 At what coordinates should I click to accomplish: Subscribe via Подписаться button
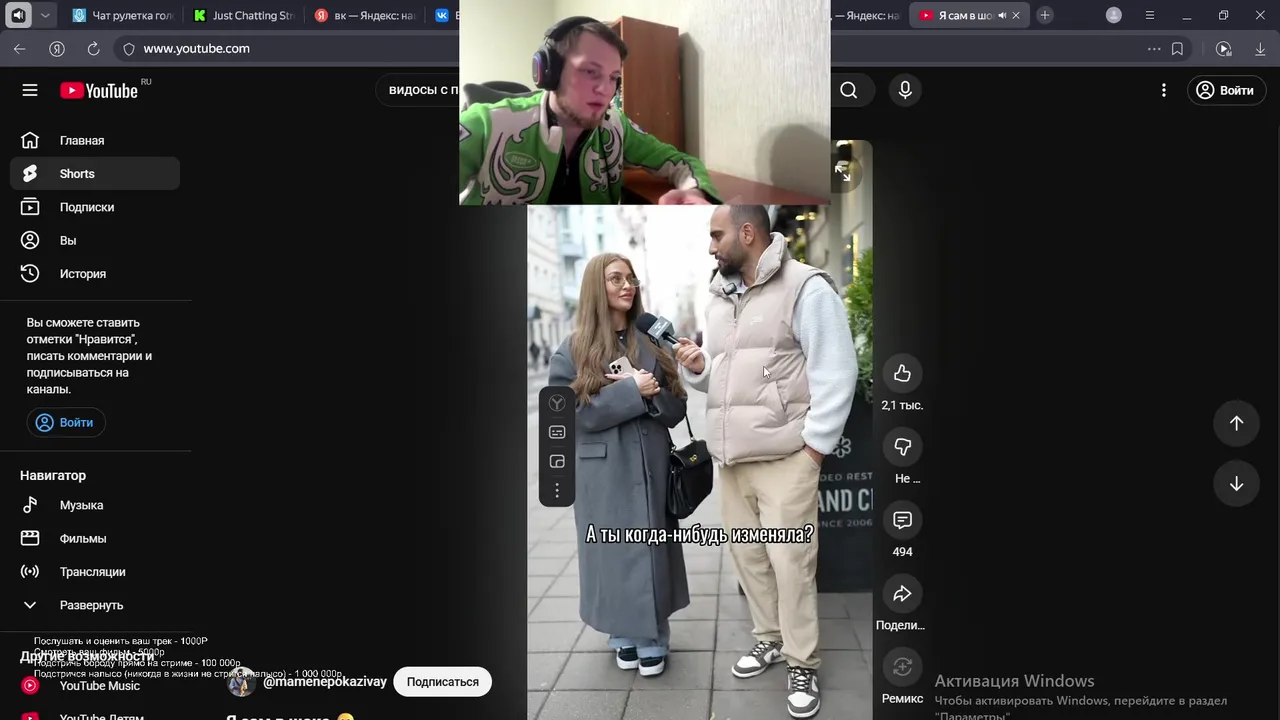coord(442,682)
